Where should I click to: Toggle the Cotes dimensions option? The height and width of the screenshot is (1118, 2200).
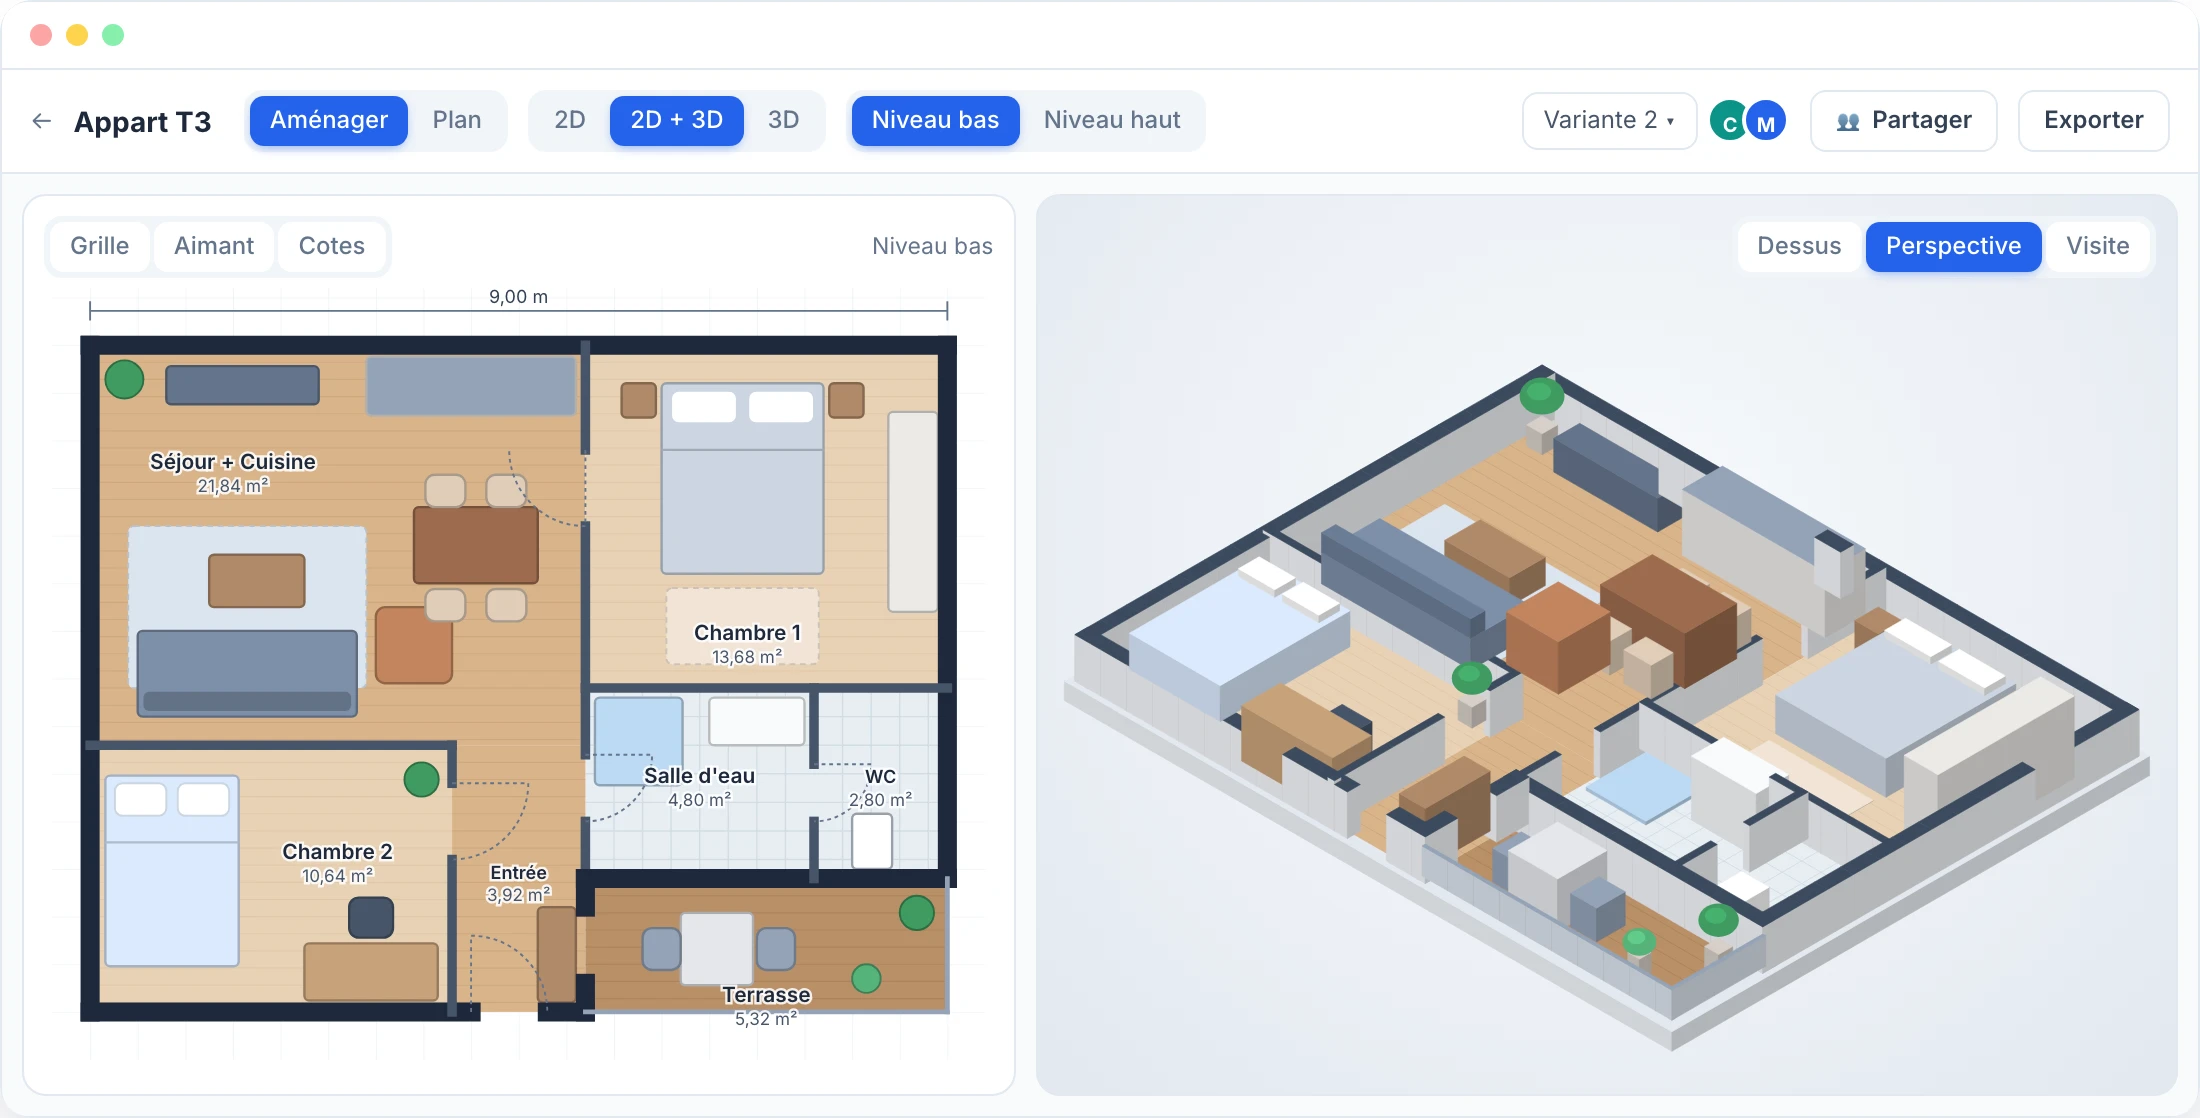(x=332, y=246)
